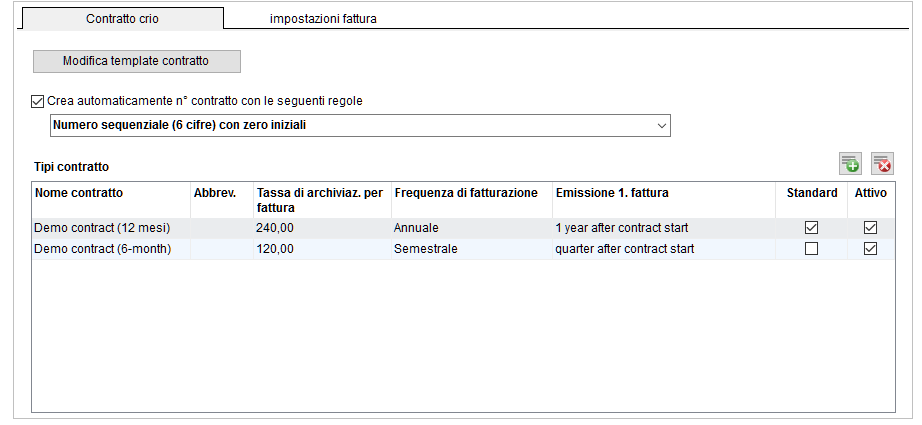This screenshot has width=922, height=425.
Task: Uncheck Attivo for Demo contract (6-month)
Action: (870, 249)
